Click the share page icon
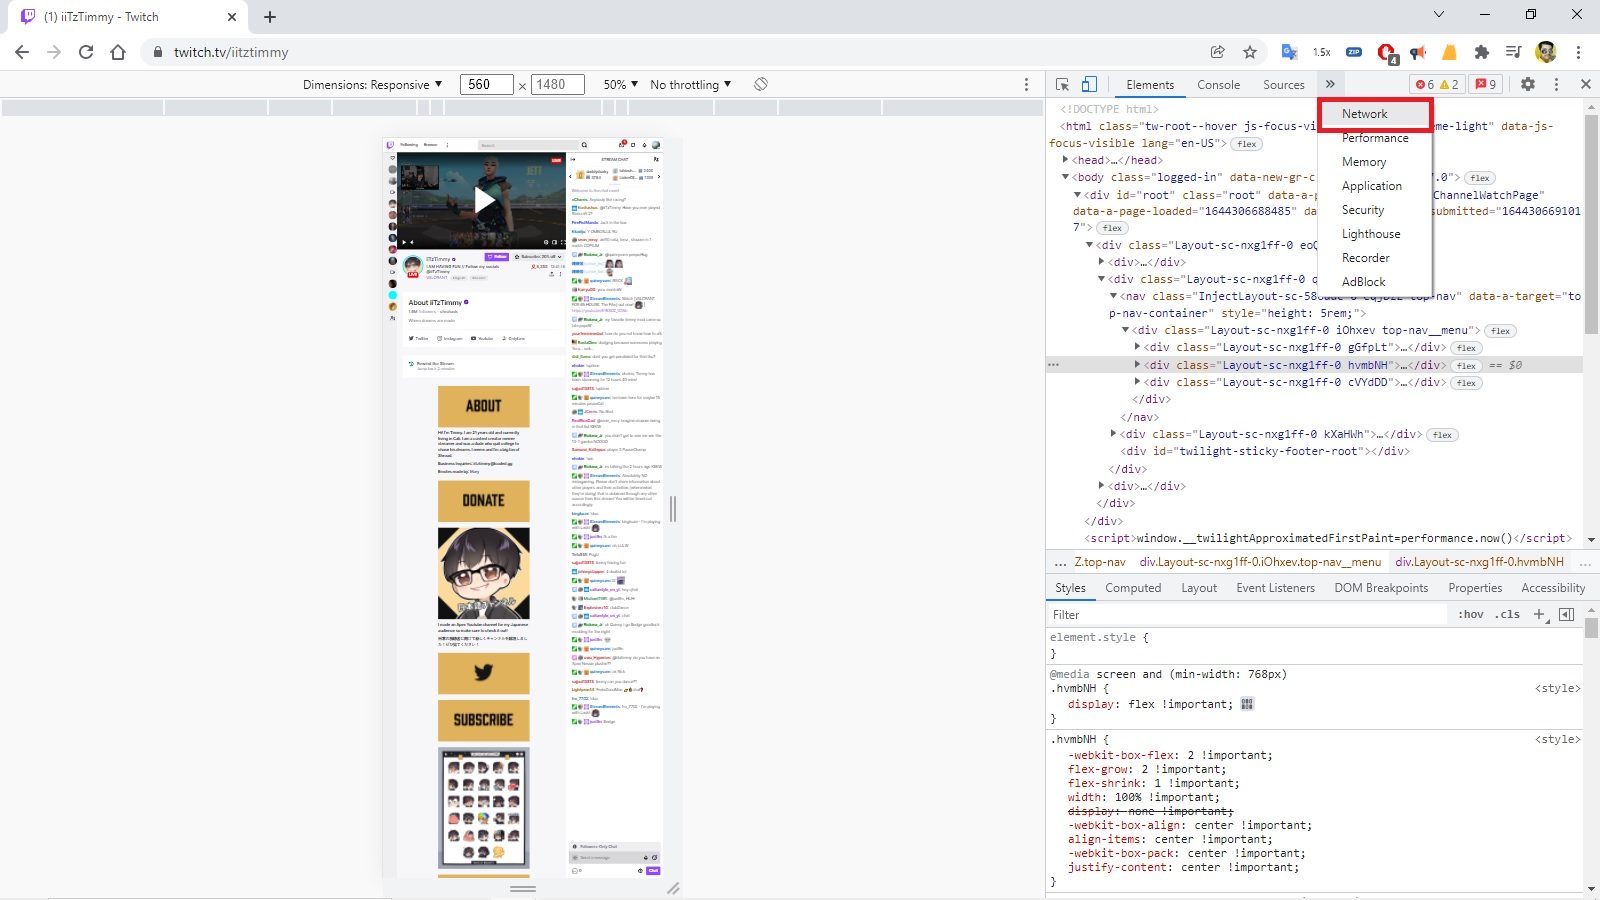The height and width of the screenshot is (900, 1600). (x=1218, y=52)
